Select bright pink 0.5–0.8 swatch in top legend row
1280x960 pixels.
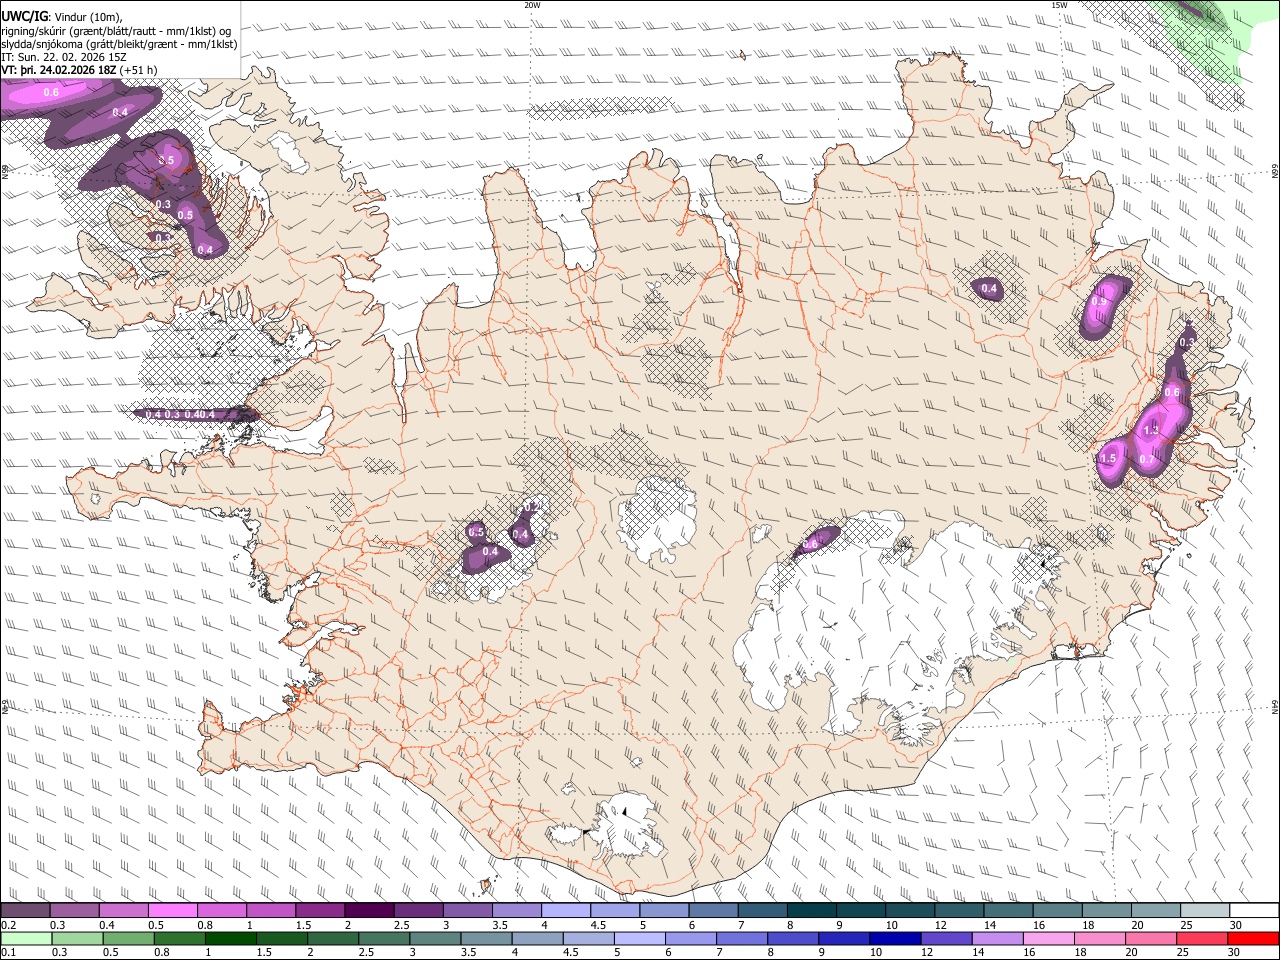pos(172,911)
